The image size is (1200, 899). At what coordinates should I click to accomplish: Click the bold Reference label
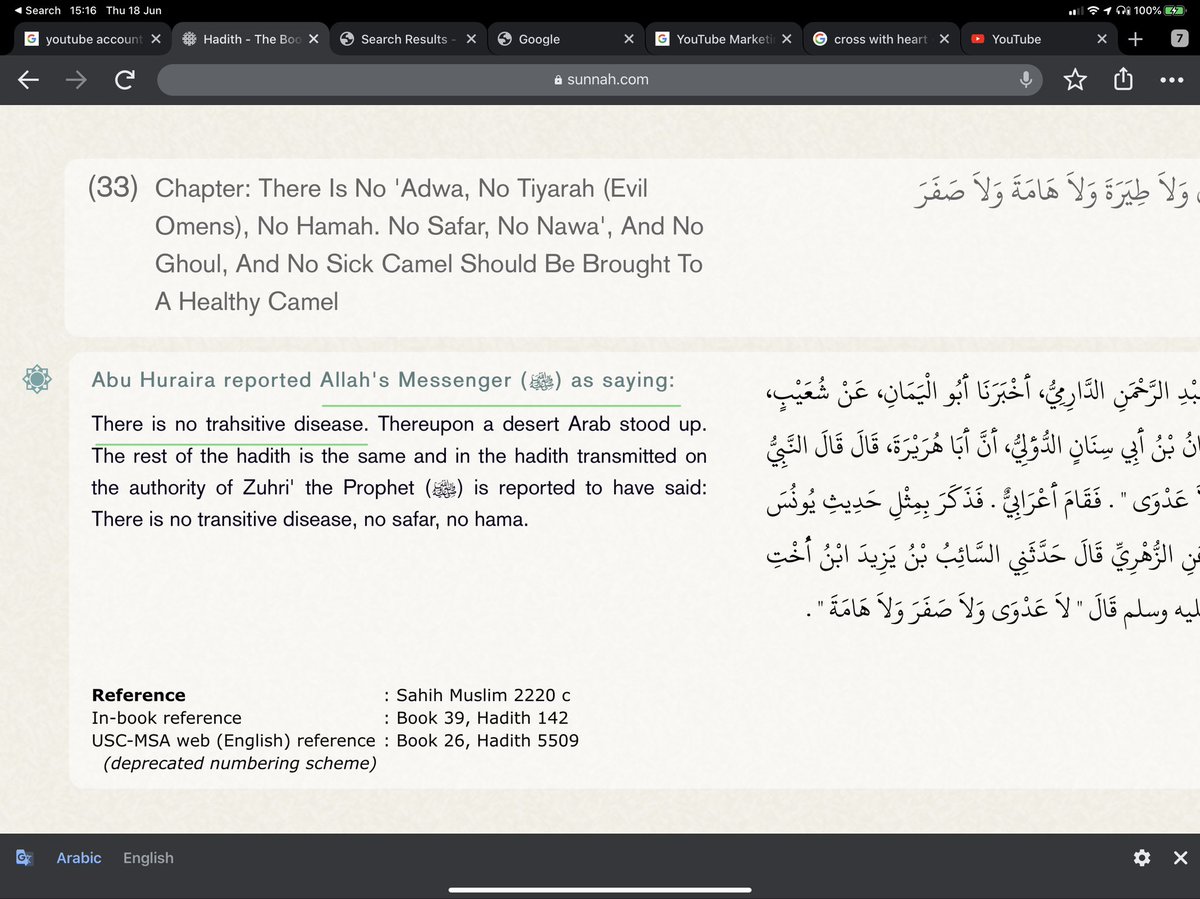pos(138,695)
